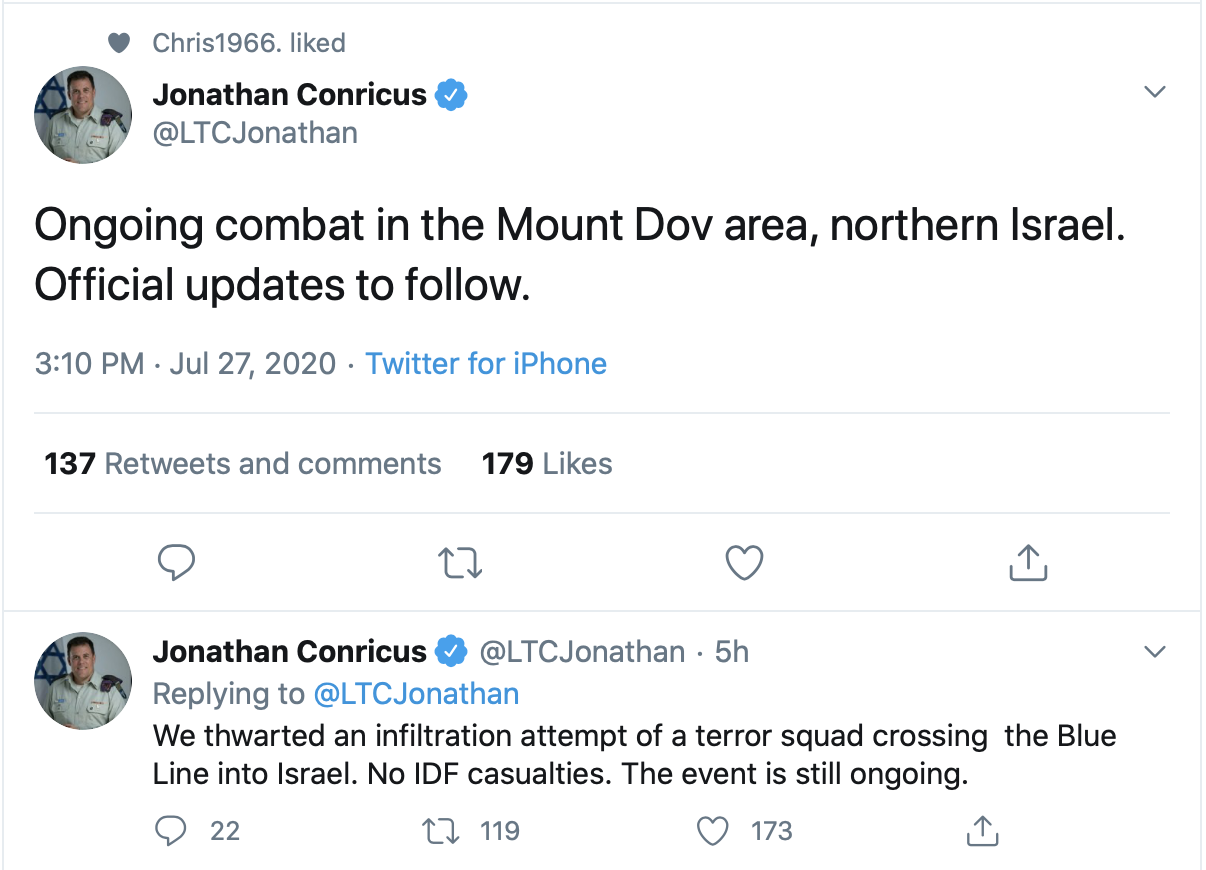Image resolution: width=1206 pixels, height=870 pixels.
Task: Like the reply tweet with 173 likes
Action: click(712, 830)
